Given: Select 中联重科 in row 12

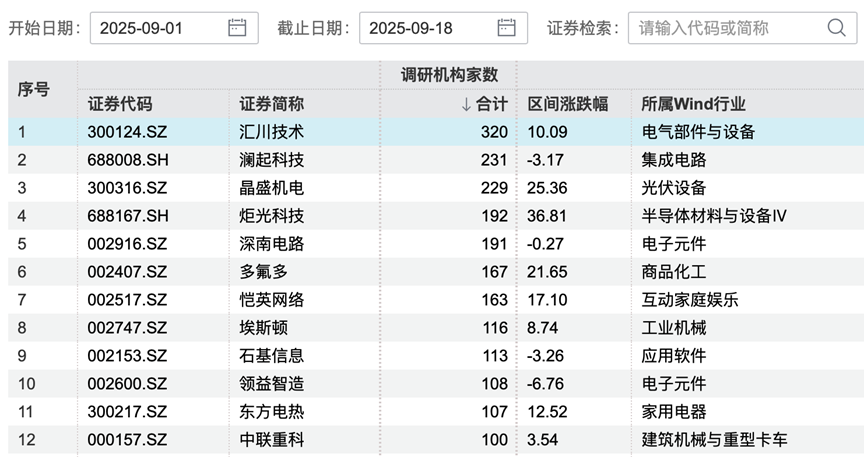Looking at the screenshot, I should tap(272, 438).
